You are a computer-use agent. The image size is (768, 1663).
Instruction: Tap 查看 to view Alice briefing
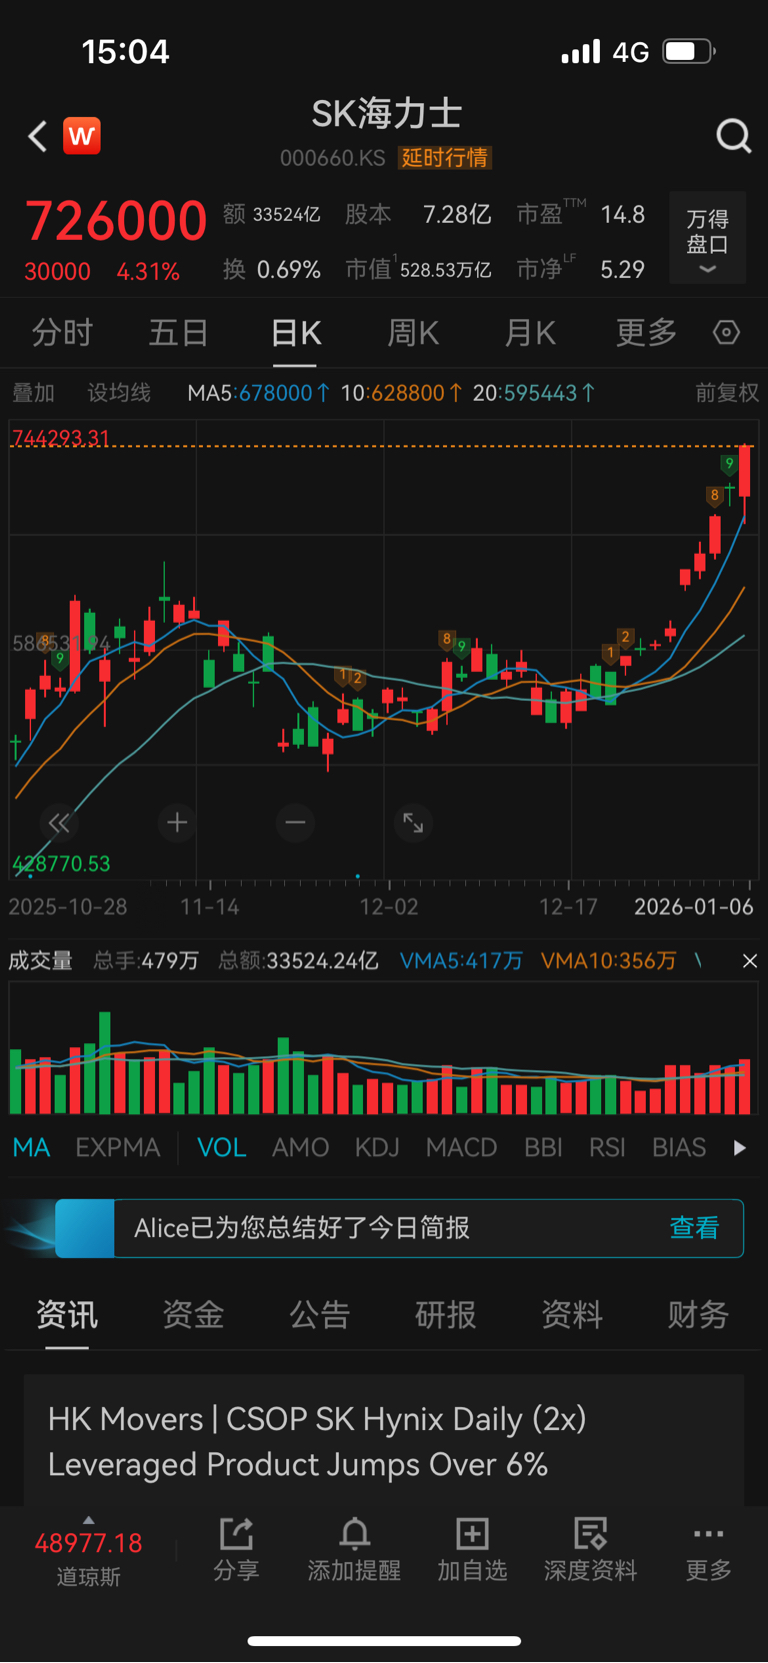click(694, 1228)
